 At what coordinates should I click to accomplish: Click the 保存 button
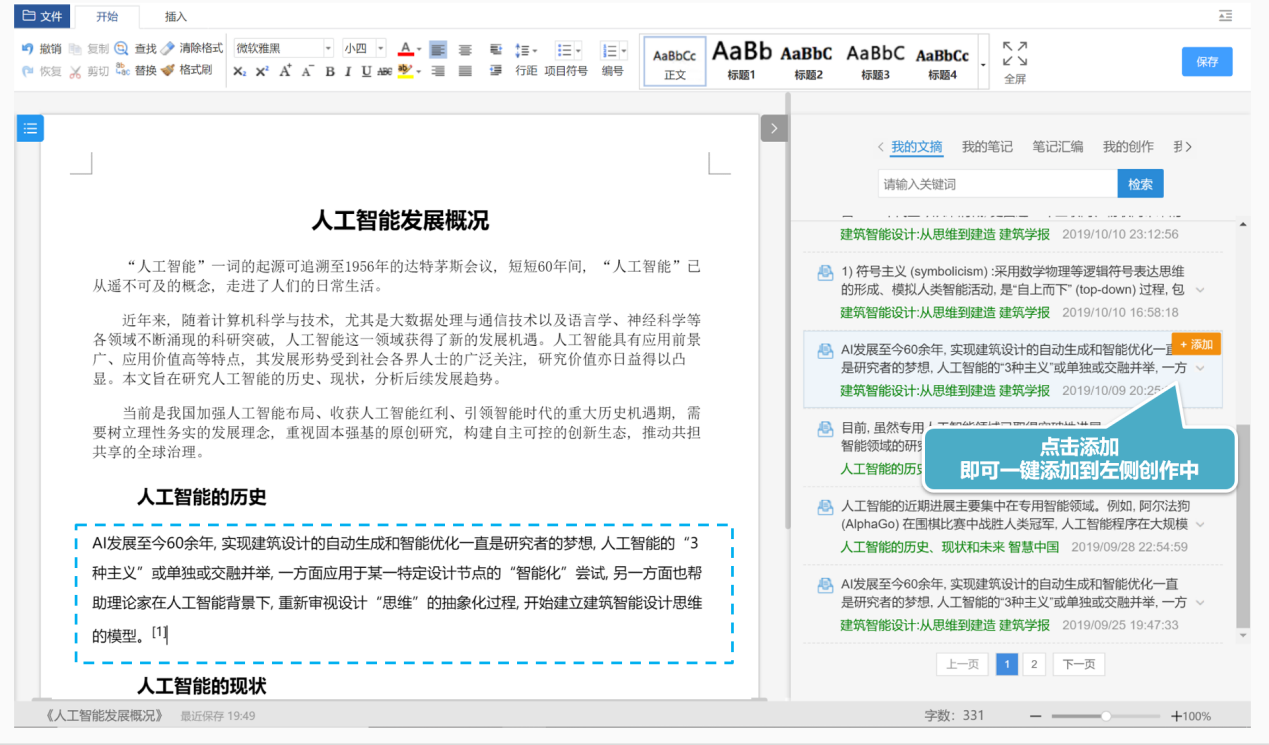point(1207,61)
